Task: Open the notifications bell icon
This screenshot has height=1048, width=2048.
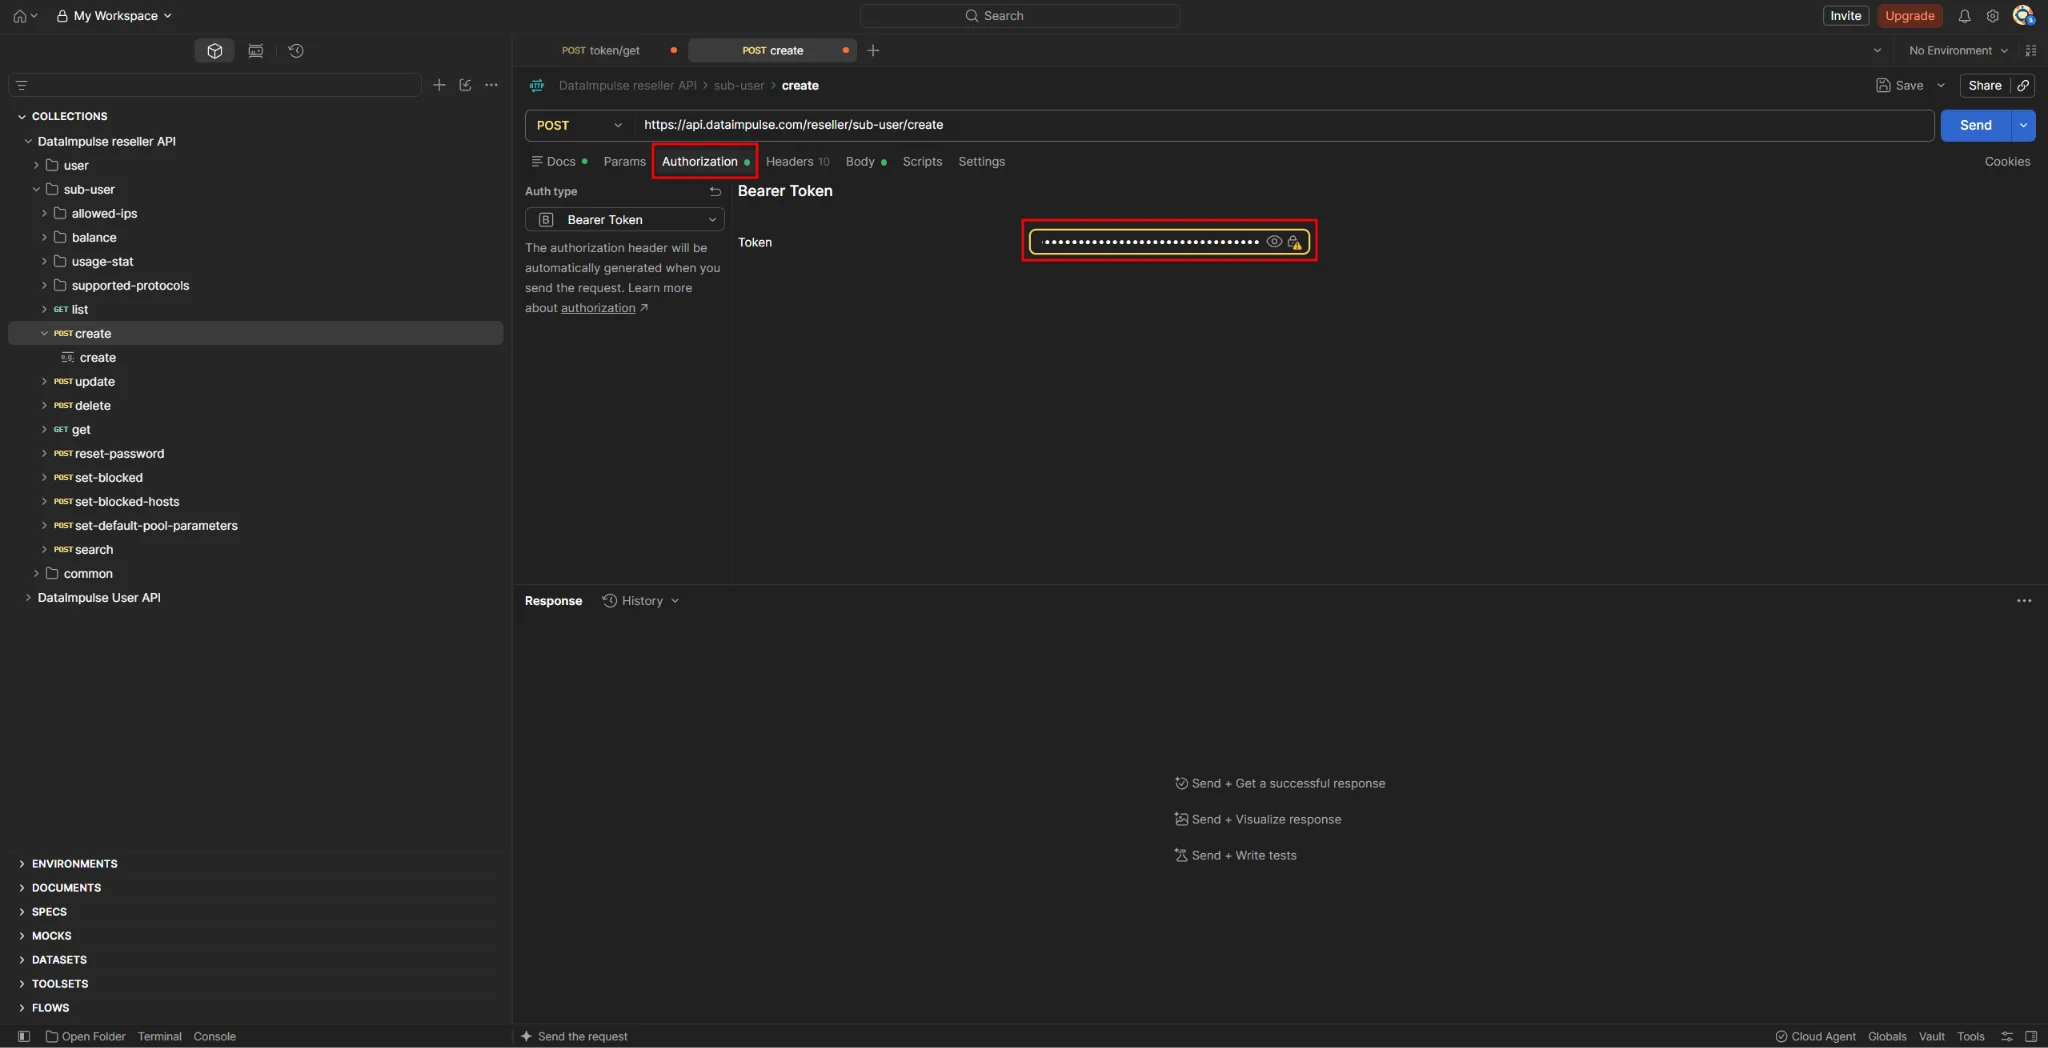Action: click(x=1964, y=16)
